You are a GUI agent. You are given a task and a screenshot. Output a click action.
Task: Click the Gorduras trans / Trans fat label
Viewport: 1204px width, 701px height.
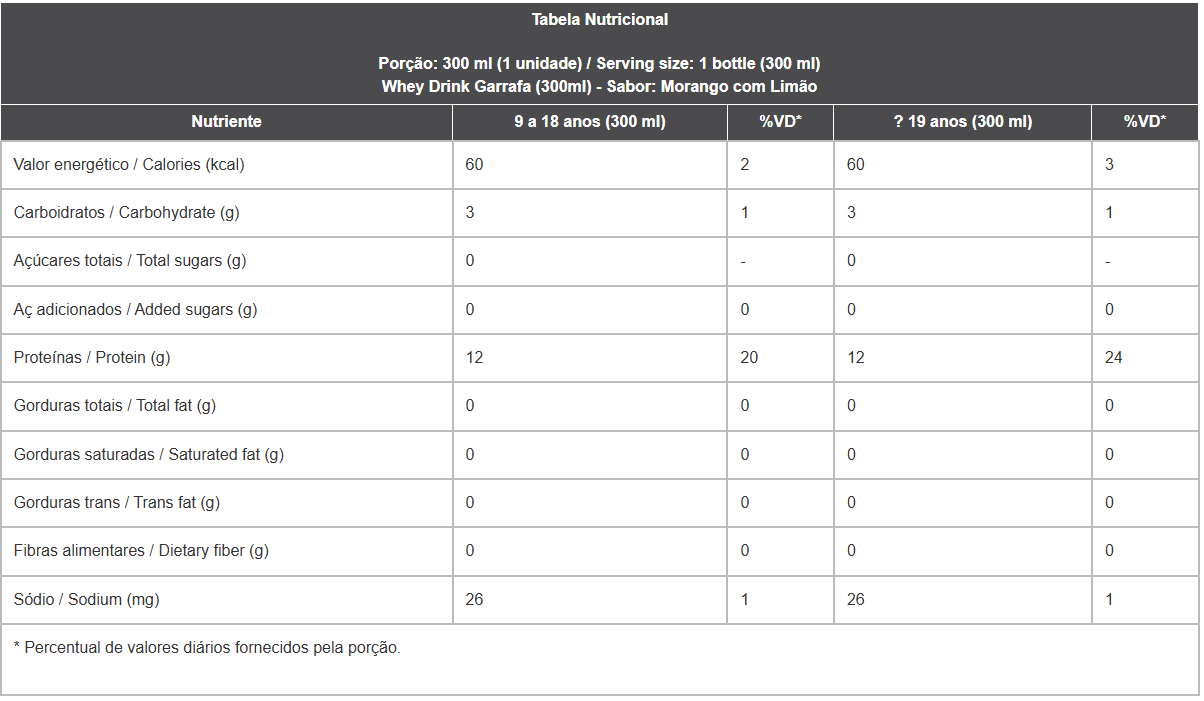[117, 502]
